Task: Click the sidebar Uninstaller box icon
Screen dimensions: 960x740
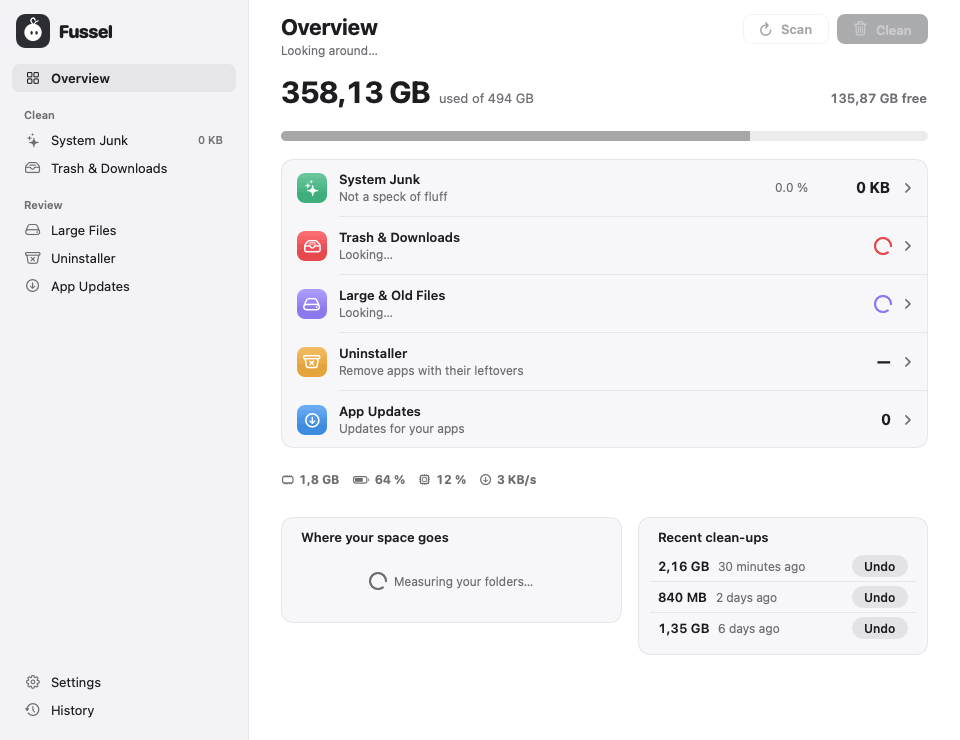Action: (x=33, y=258)
